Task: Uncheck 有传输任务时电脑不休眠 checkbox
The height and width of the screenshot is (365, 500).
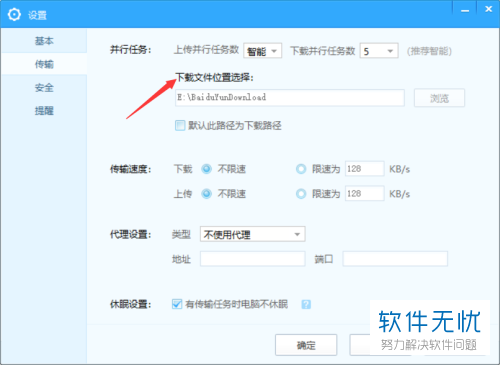Action: pyautogui.click(x=177, y=304)
